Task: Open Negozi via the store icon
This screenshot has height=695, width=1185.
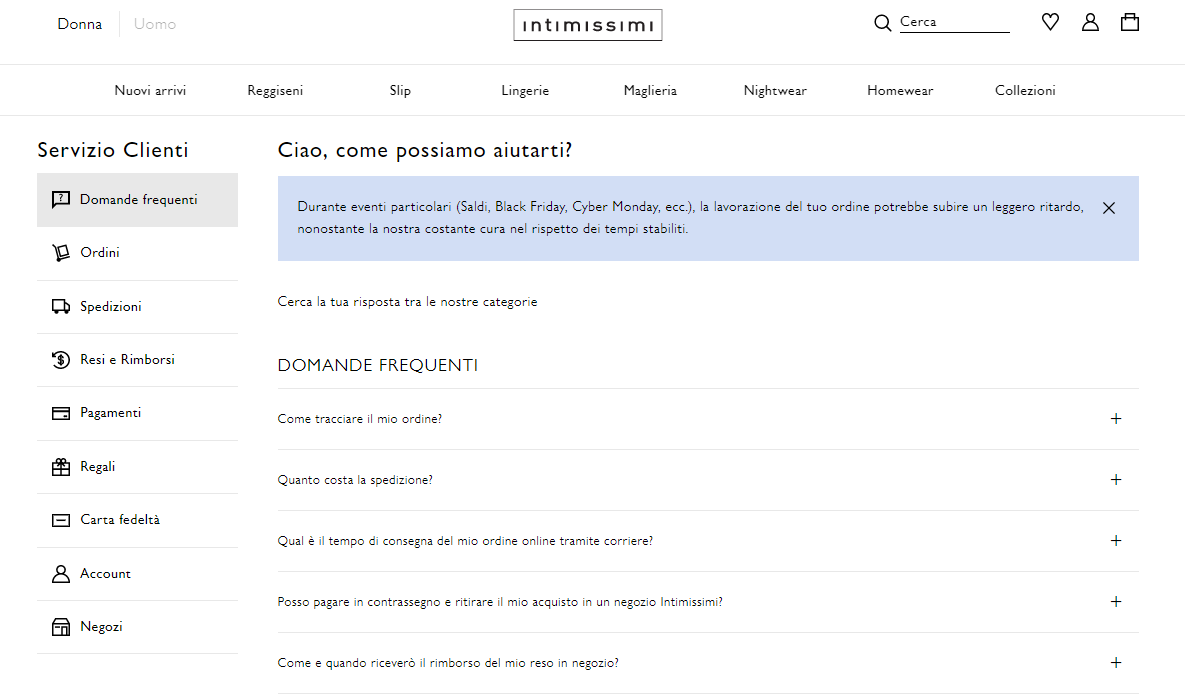Action: (60, 626)
